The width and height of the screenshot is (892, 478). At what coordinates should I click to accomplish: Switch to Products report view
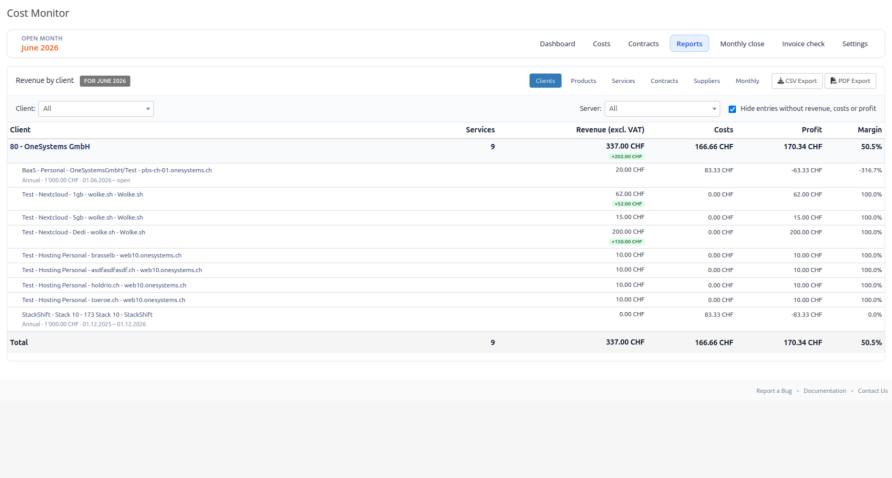tap(583, 81)
